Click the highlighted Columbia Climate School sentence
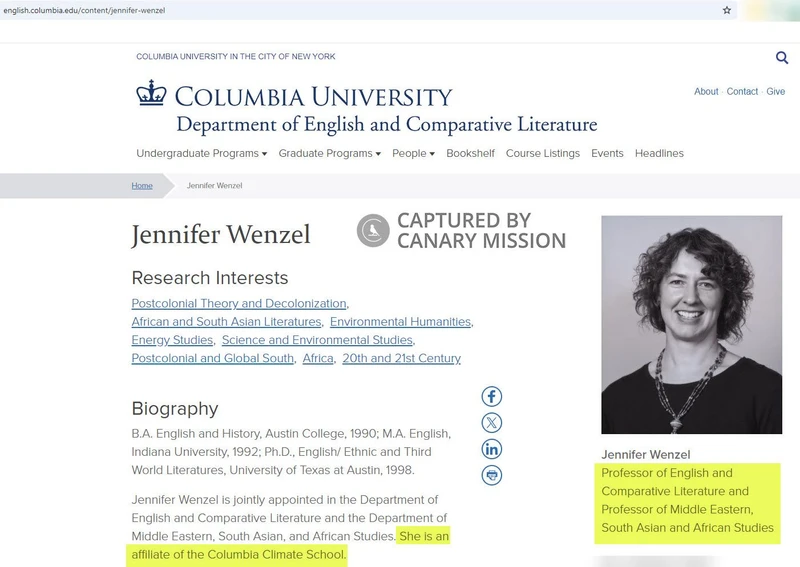Screen dimensions: 800x567 [x=289, y=546]
